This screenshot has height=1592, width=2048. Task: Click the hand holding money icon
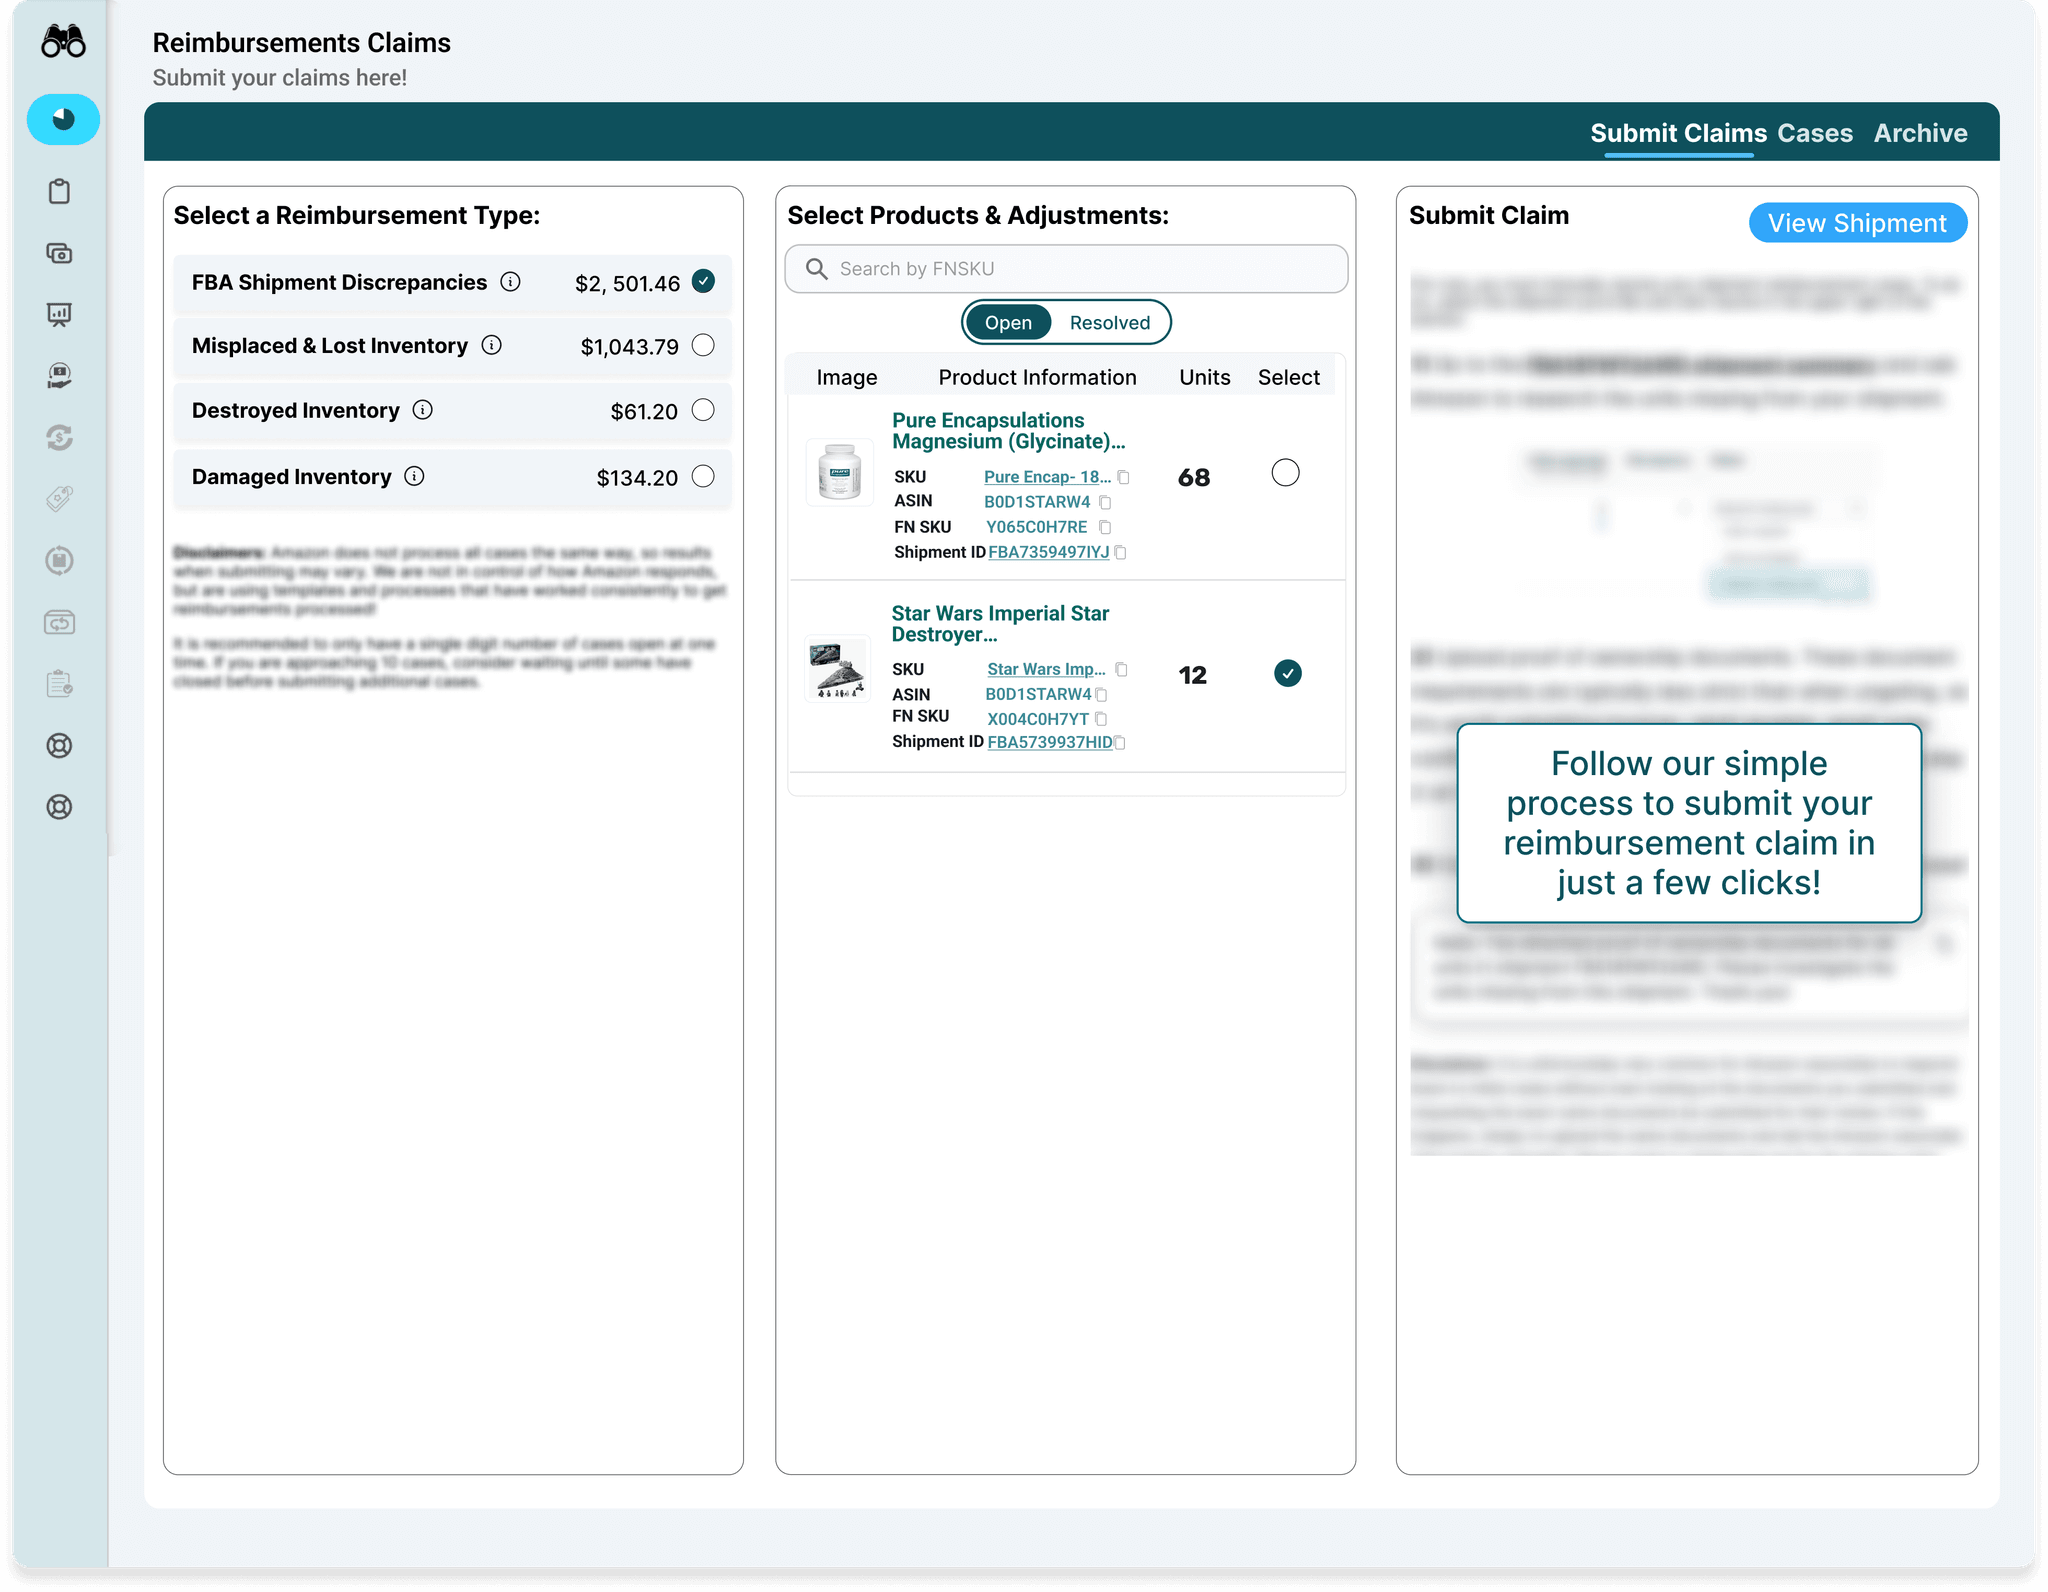click(x=60, y=376)
